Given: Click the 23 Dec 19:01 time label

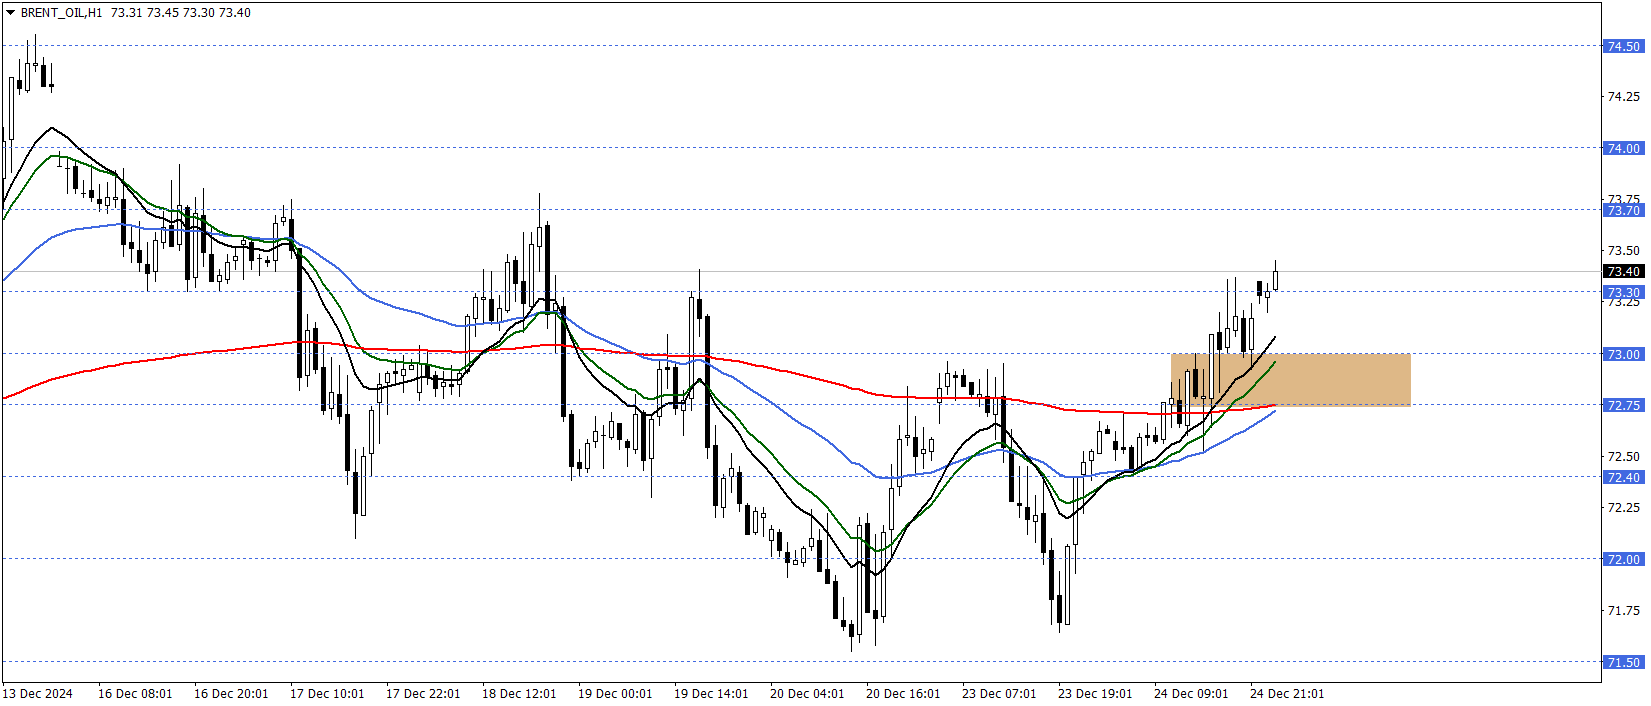Looking at the screenshot, I should [1095, 694].
